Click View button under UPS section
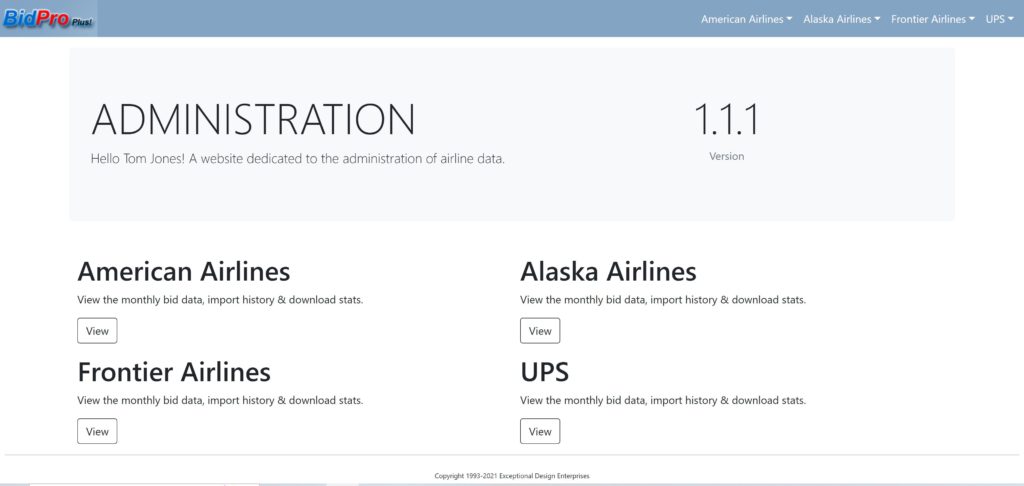Screen dimensions: 1024x486 tap(540, 431)
